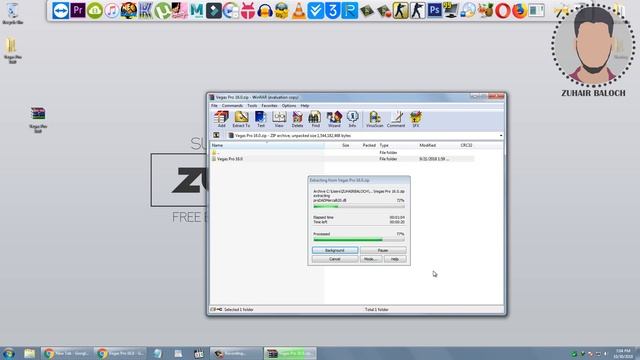Viewport: 640px width, 360px height.
Task: Expand the archive path dropdown arrow
Action: point(501,136)
